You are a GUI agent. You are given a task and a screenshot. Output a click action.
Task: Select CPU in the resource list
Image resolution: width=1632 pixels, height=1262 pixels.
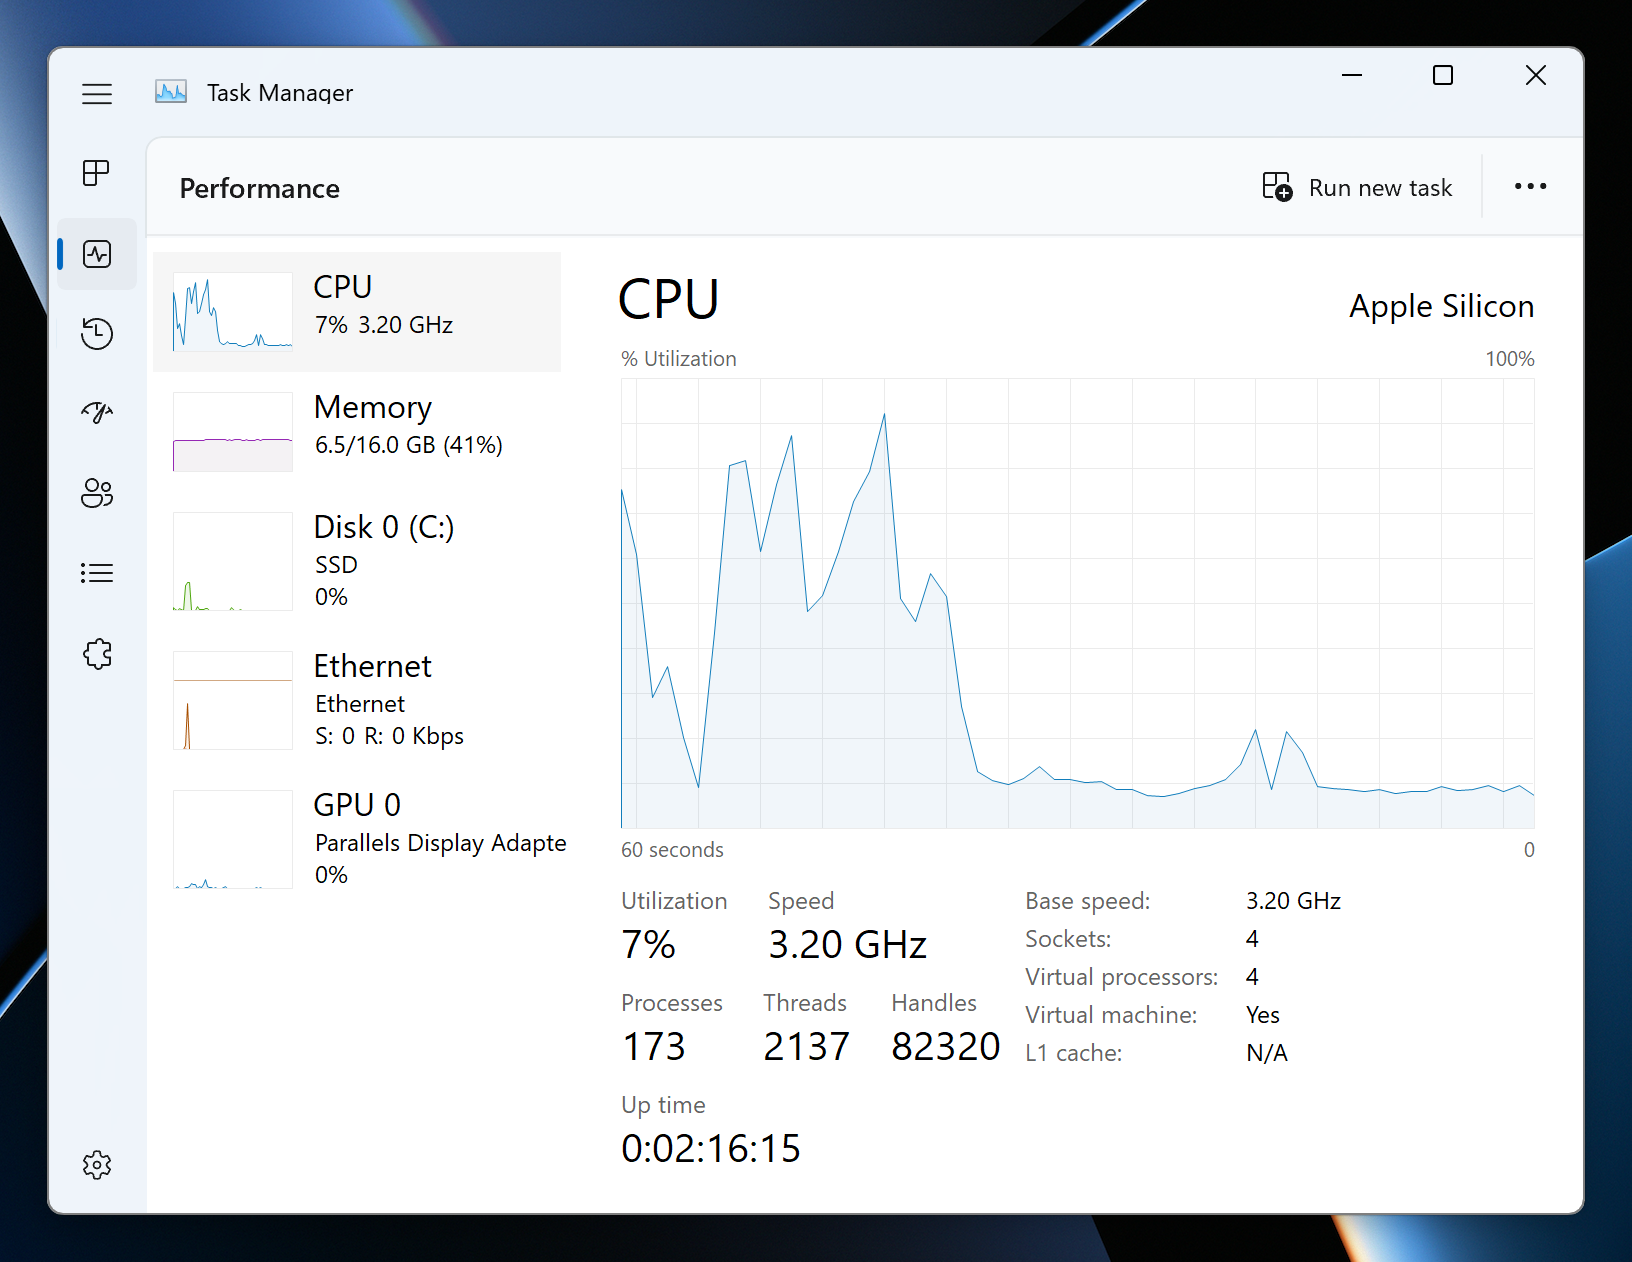(x=357, y=312)
